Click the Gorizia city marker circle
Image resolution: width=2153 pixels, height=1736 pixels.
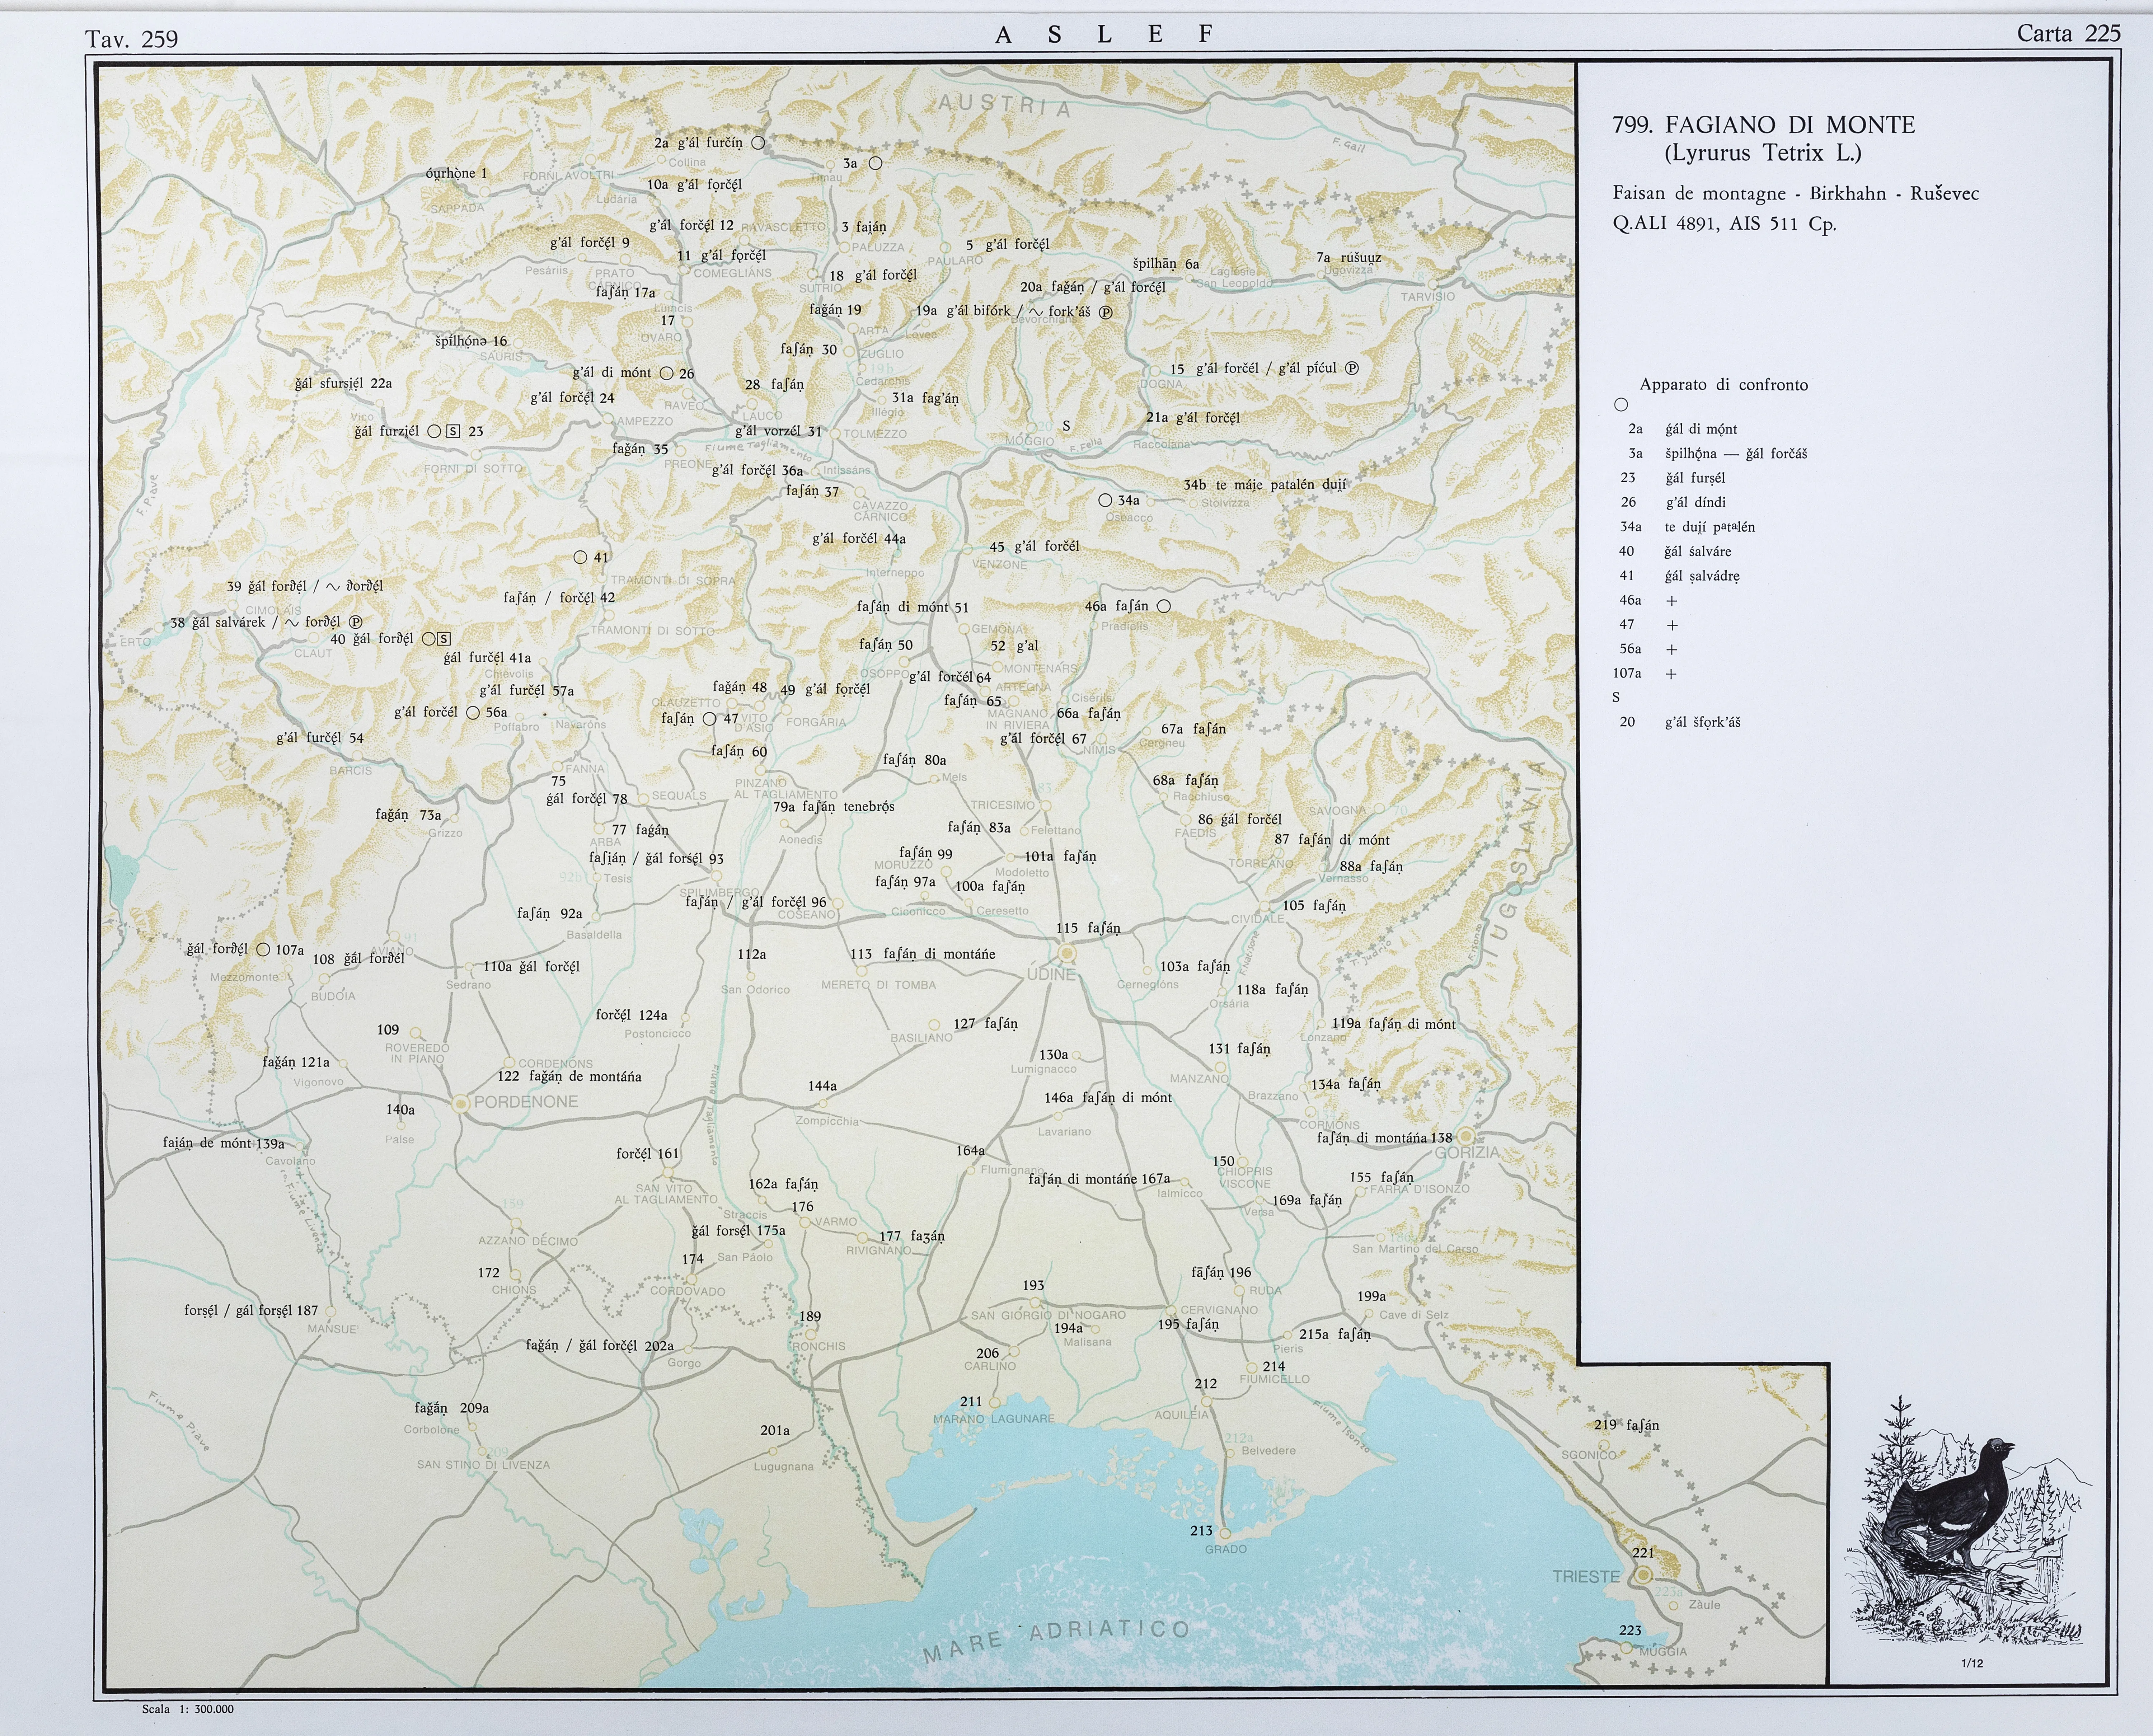1465,1136
